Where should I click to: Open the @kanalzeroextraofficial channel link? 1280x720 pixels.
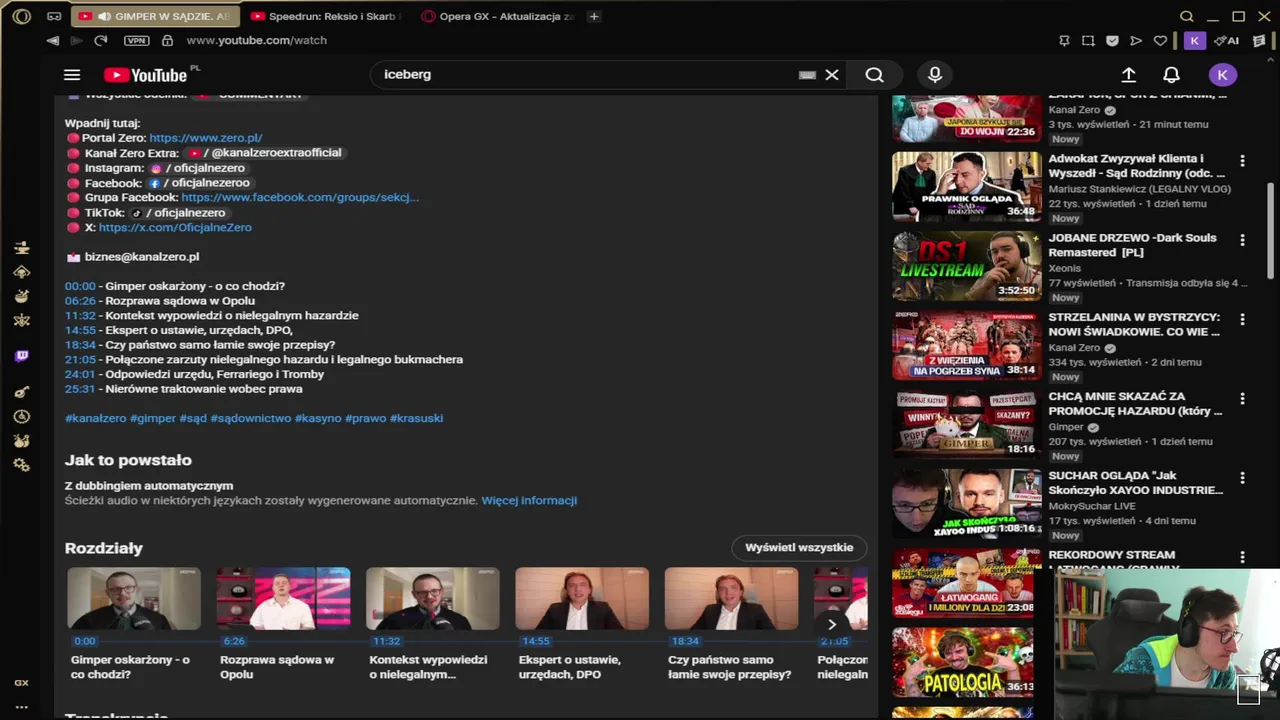(x=264, y=153)
